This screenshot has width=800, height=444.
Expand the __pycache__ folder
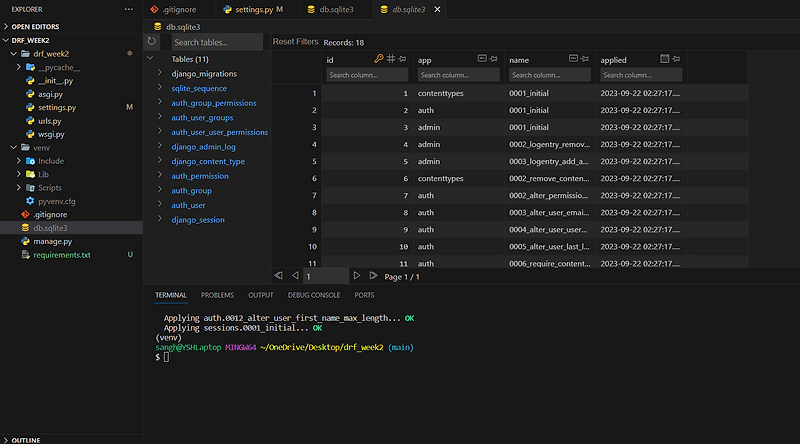click(x=20, y=67)
